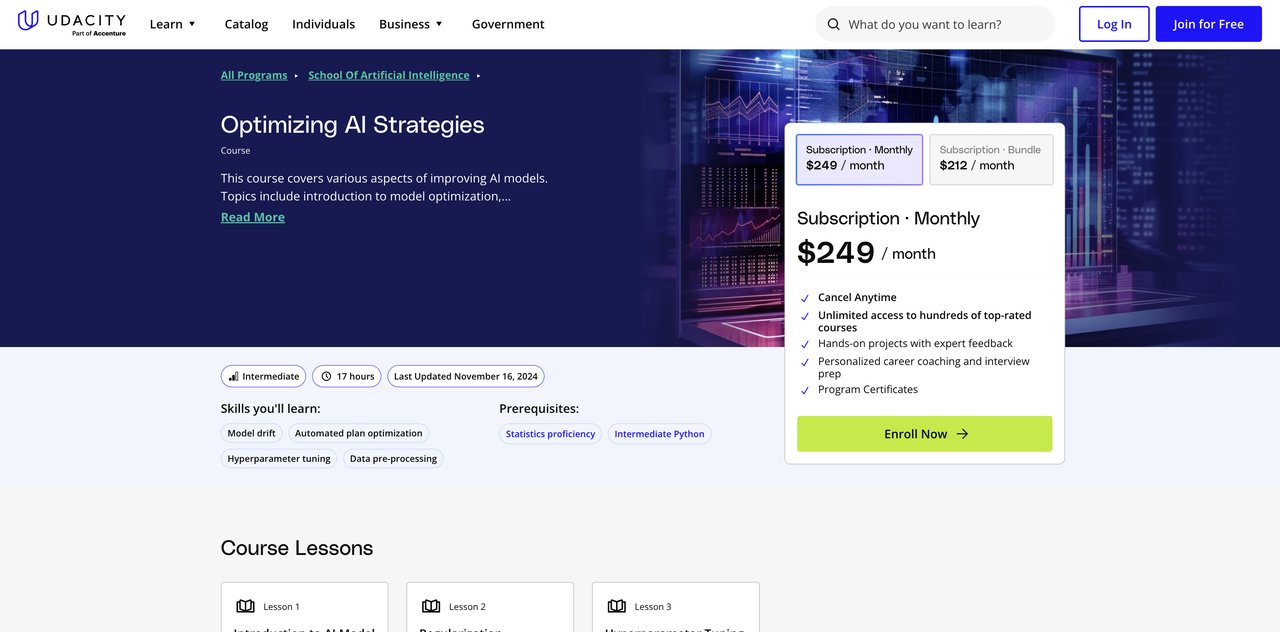
Task: Click the Lesson 2 book icon
Action: [431, 606]
